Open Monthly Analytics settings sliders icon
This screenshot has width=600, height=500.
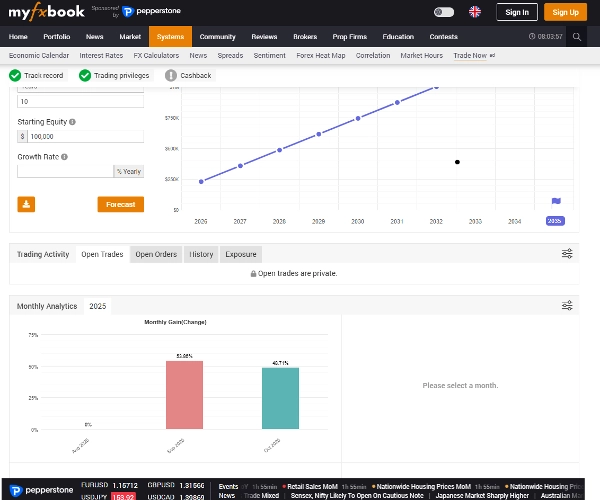pyautogui.click(x=567, y=305)
